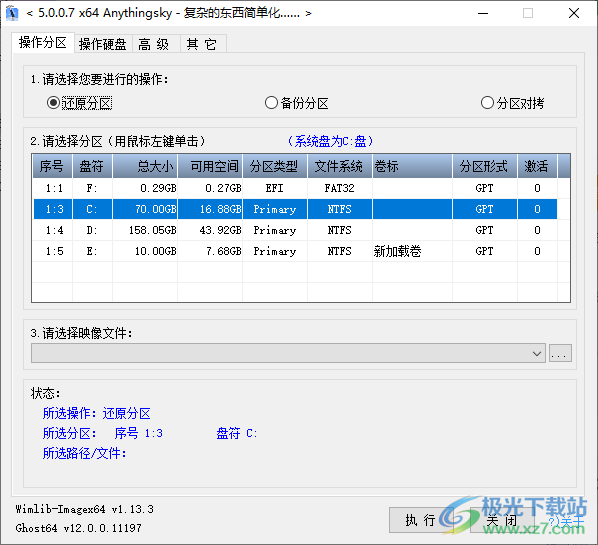Screen dimensions: 598x545
Task: Sort by 序号 column header
Action: click(52, 166)
